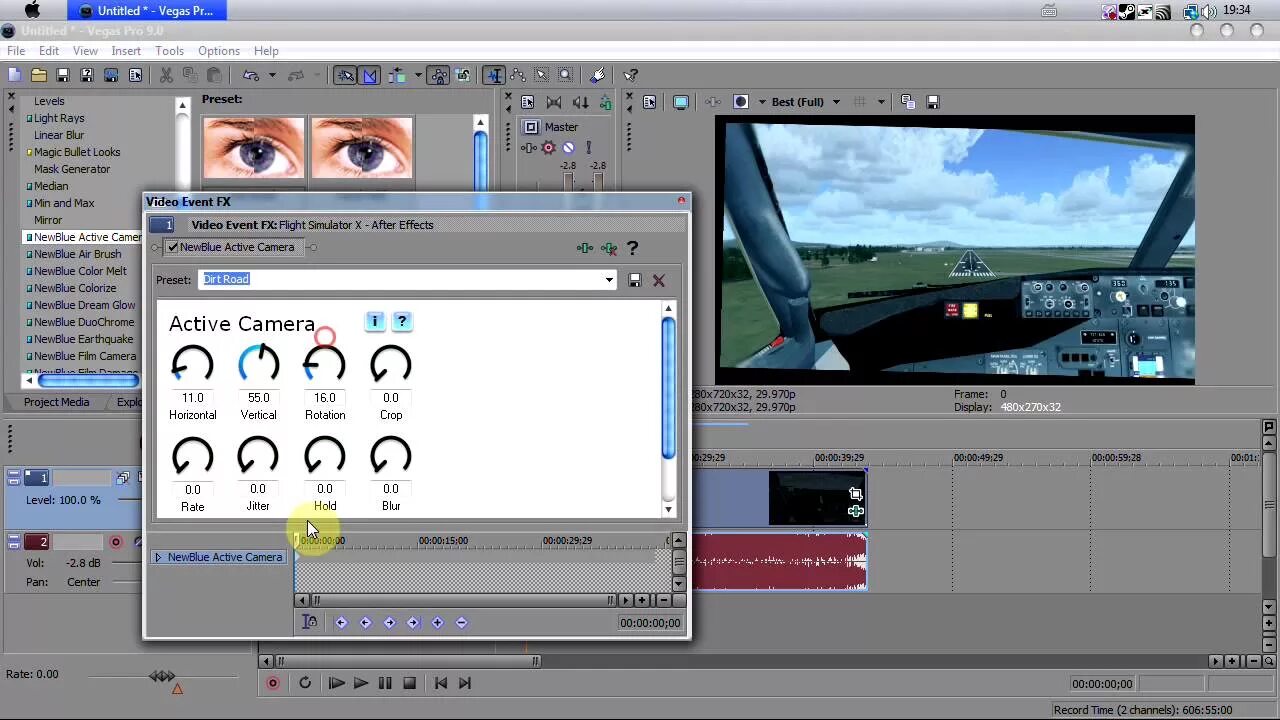Click the What's This help icon
Viewport: 1280px width, 720px height.
pyautogui.click(x=631, y=75)
